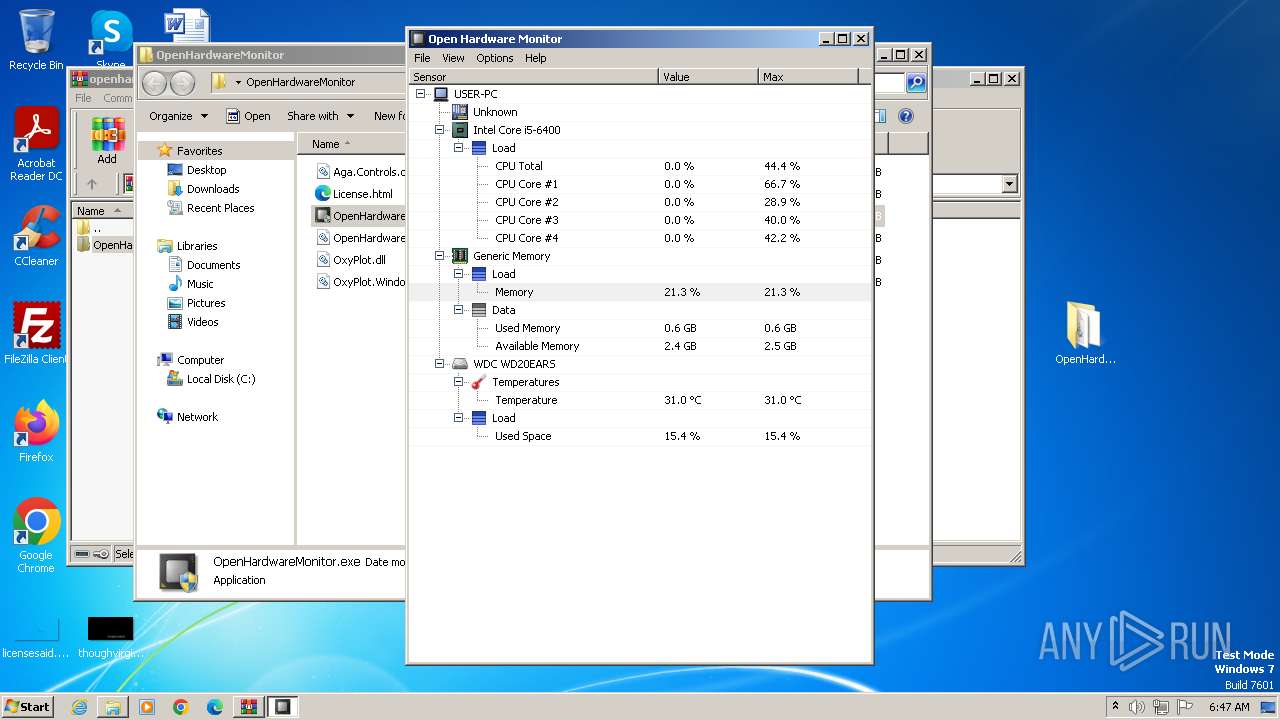Open Recent Places in Explorer sidebar
This screenshot has width=1280, height=720.
pyautogui.click(x=220, y=208)
